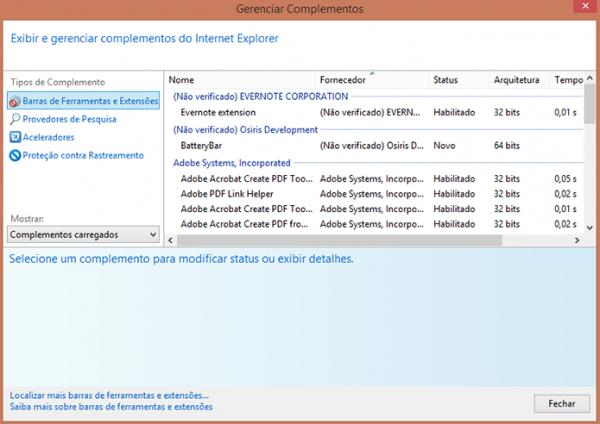This screenshot has width=600, height=424.
Task: Click the left arrow of horizontal scrollbar
Action: (171, 240)
